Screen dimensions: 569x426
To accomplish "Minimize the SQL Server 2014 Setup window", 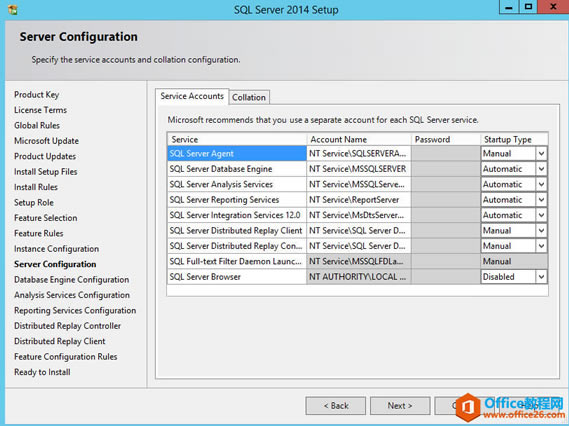I will 509,7.
